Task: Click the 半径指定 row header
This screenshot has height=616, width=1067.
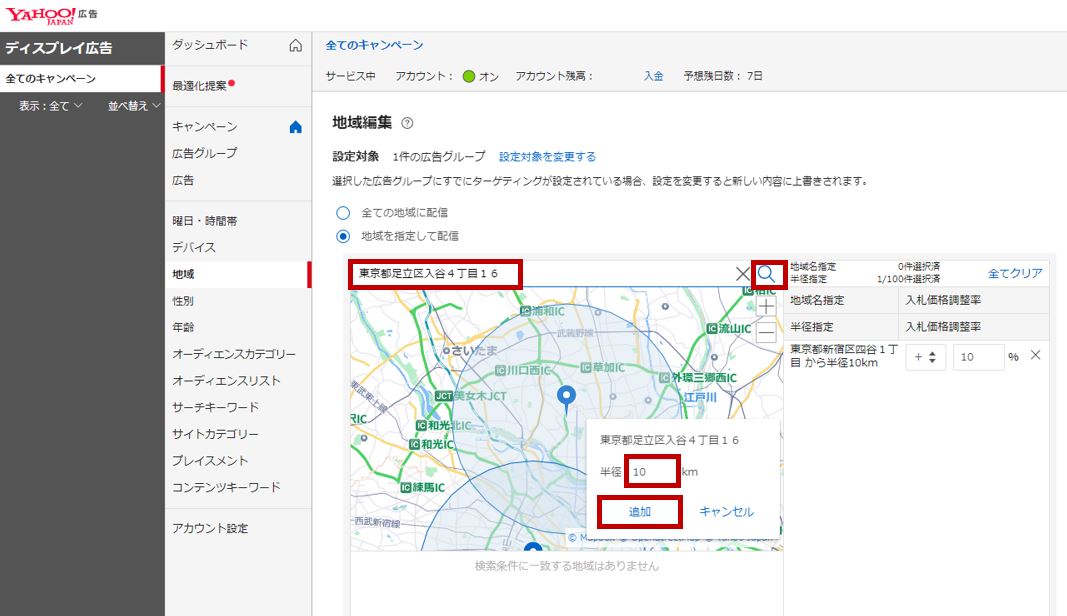Action: 811,327
